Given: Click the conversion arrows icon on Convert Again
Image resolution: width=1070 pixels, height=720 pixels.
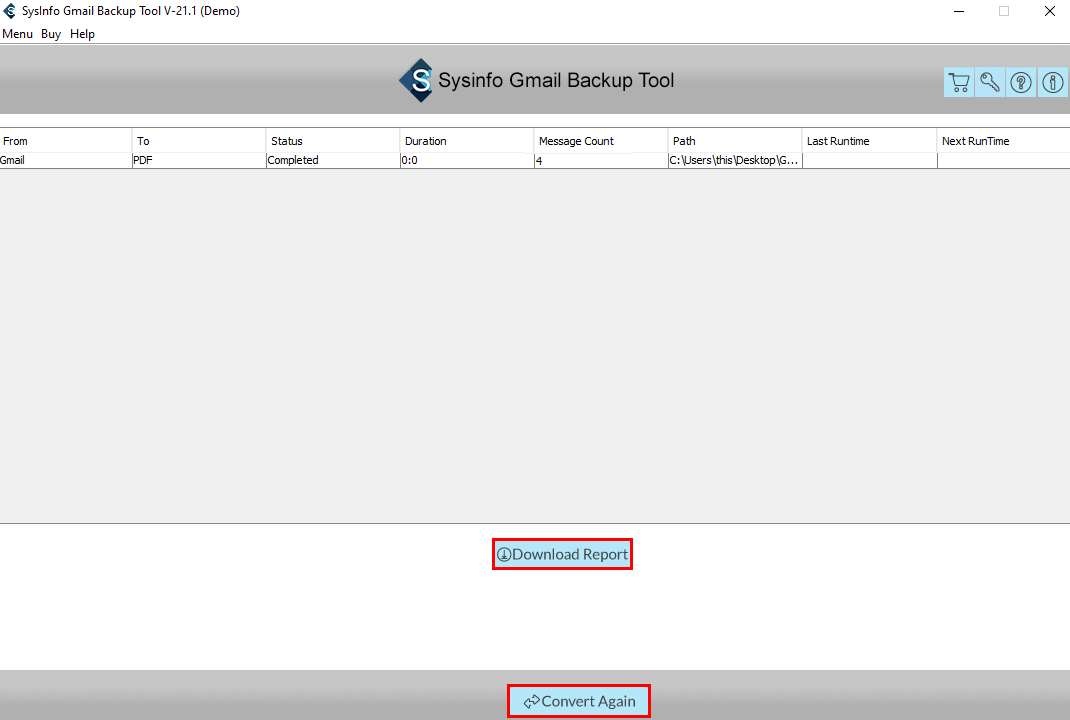Looking at the screenshot, I should pos(532,701).
